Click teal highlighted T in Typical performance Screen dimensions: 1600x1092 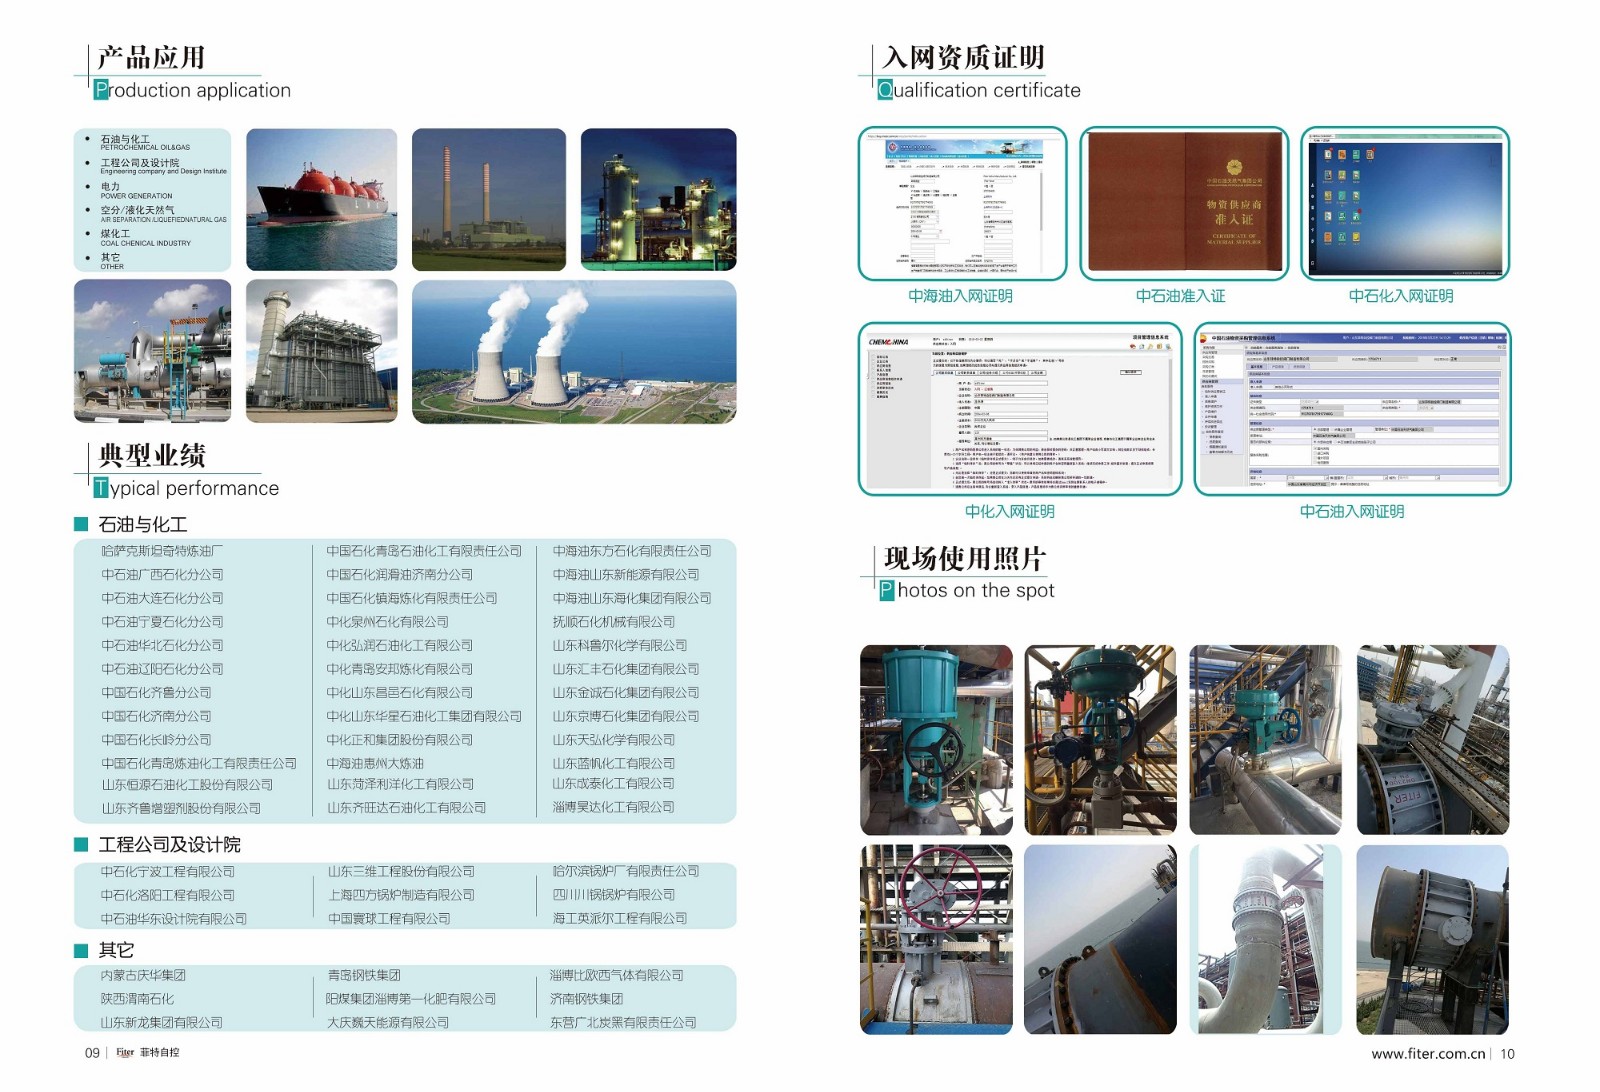(101, 488)
